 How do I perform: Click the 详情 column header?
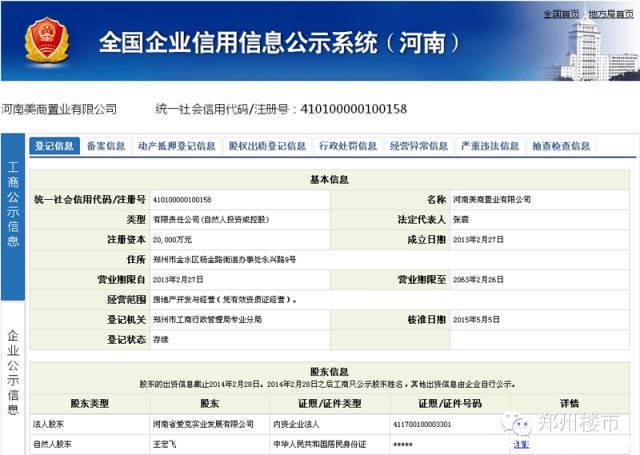coord(569,404)
